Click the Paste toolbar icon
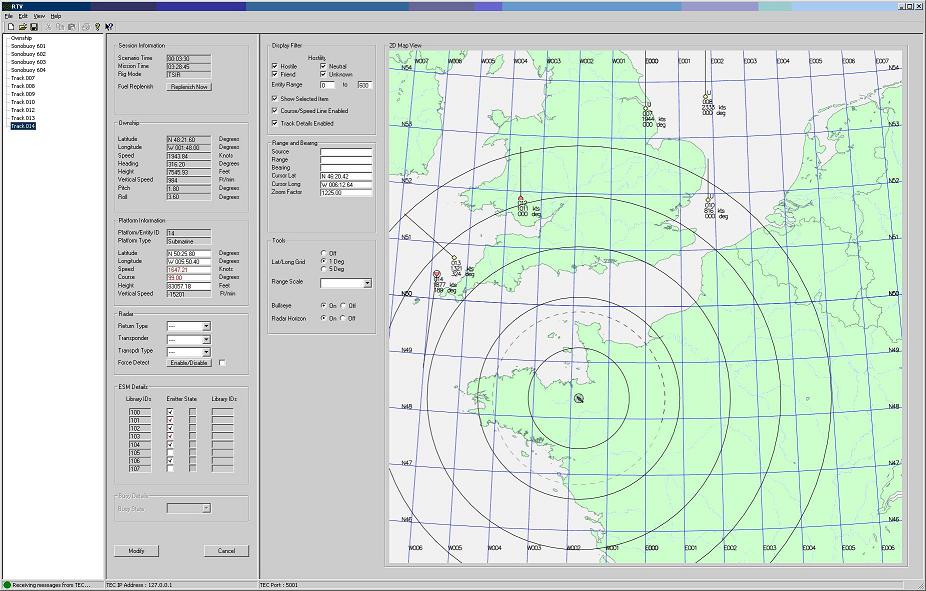This screenshot has width=926, height=591. [71, 27]
